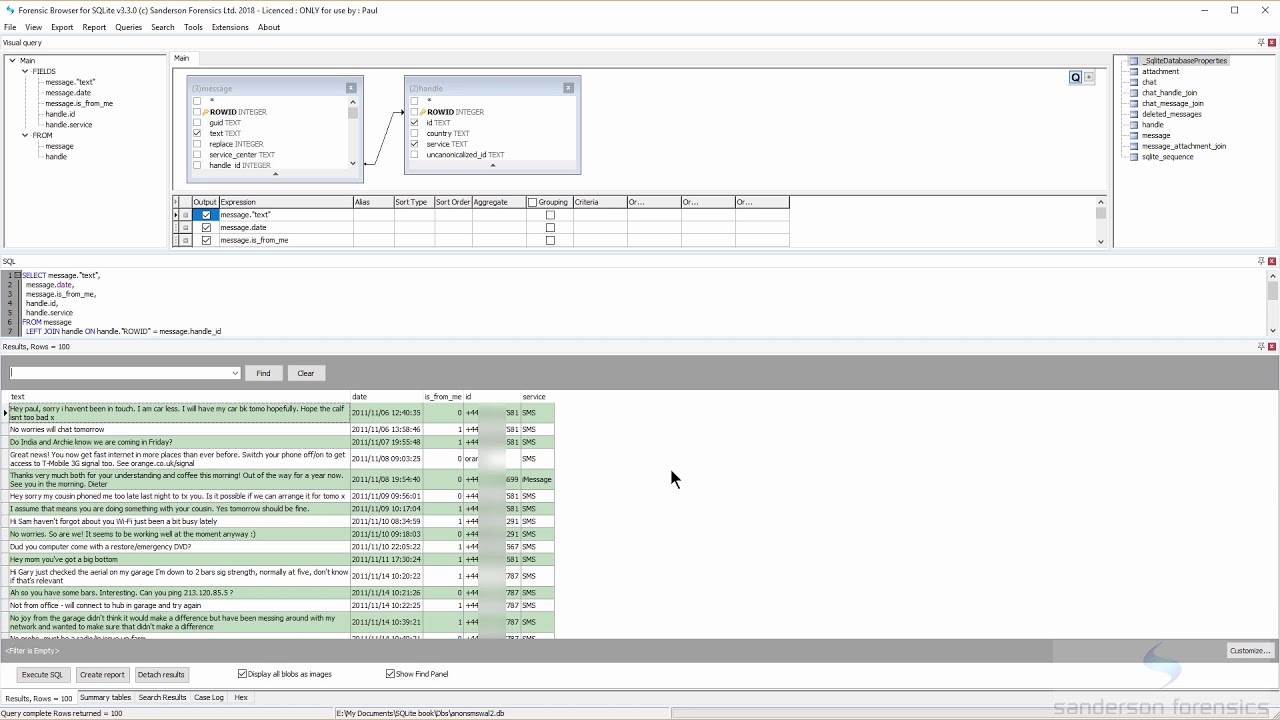Click the Customize... filter button
Image resolution: width=1280 pixels, height=720 pixels.
pyautogui.click(x=1250, y=651)
